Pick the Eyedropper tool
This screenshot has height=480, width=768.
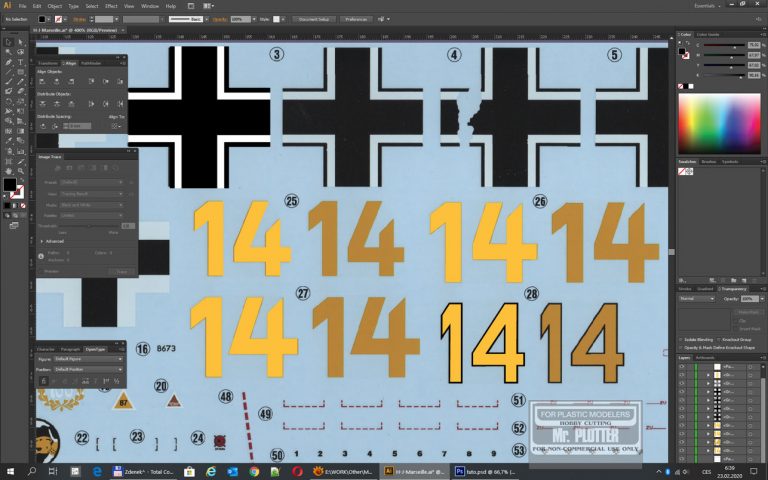pos(8,142)
